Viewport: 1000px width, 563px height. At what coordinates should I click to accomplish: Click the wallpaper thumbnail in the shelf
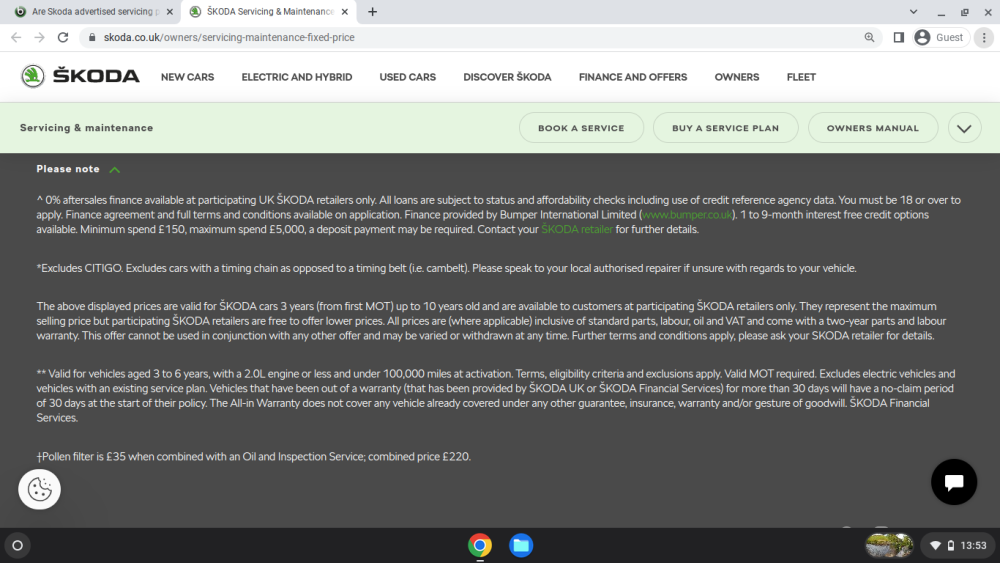889,545
